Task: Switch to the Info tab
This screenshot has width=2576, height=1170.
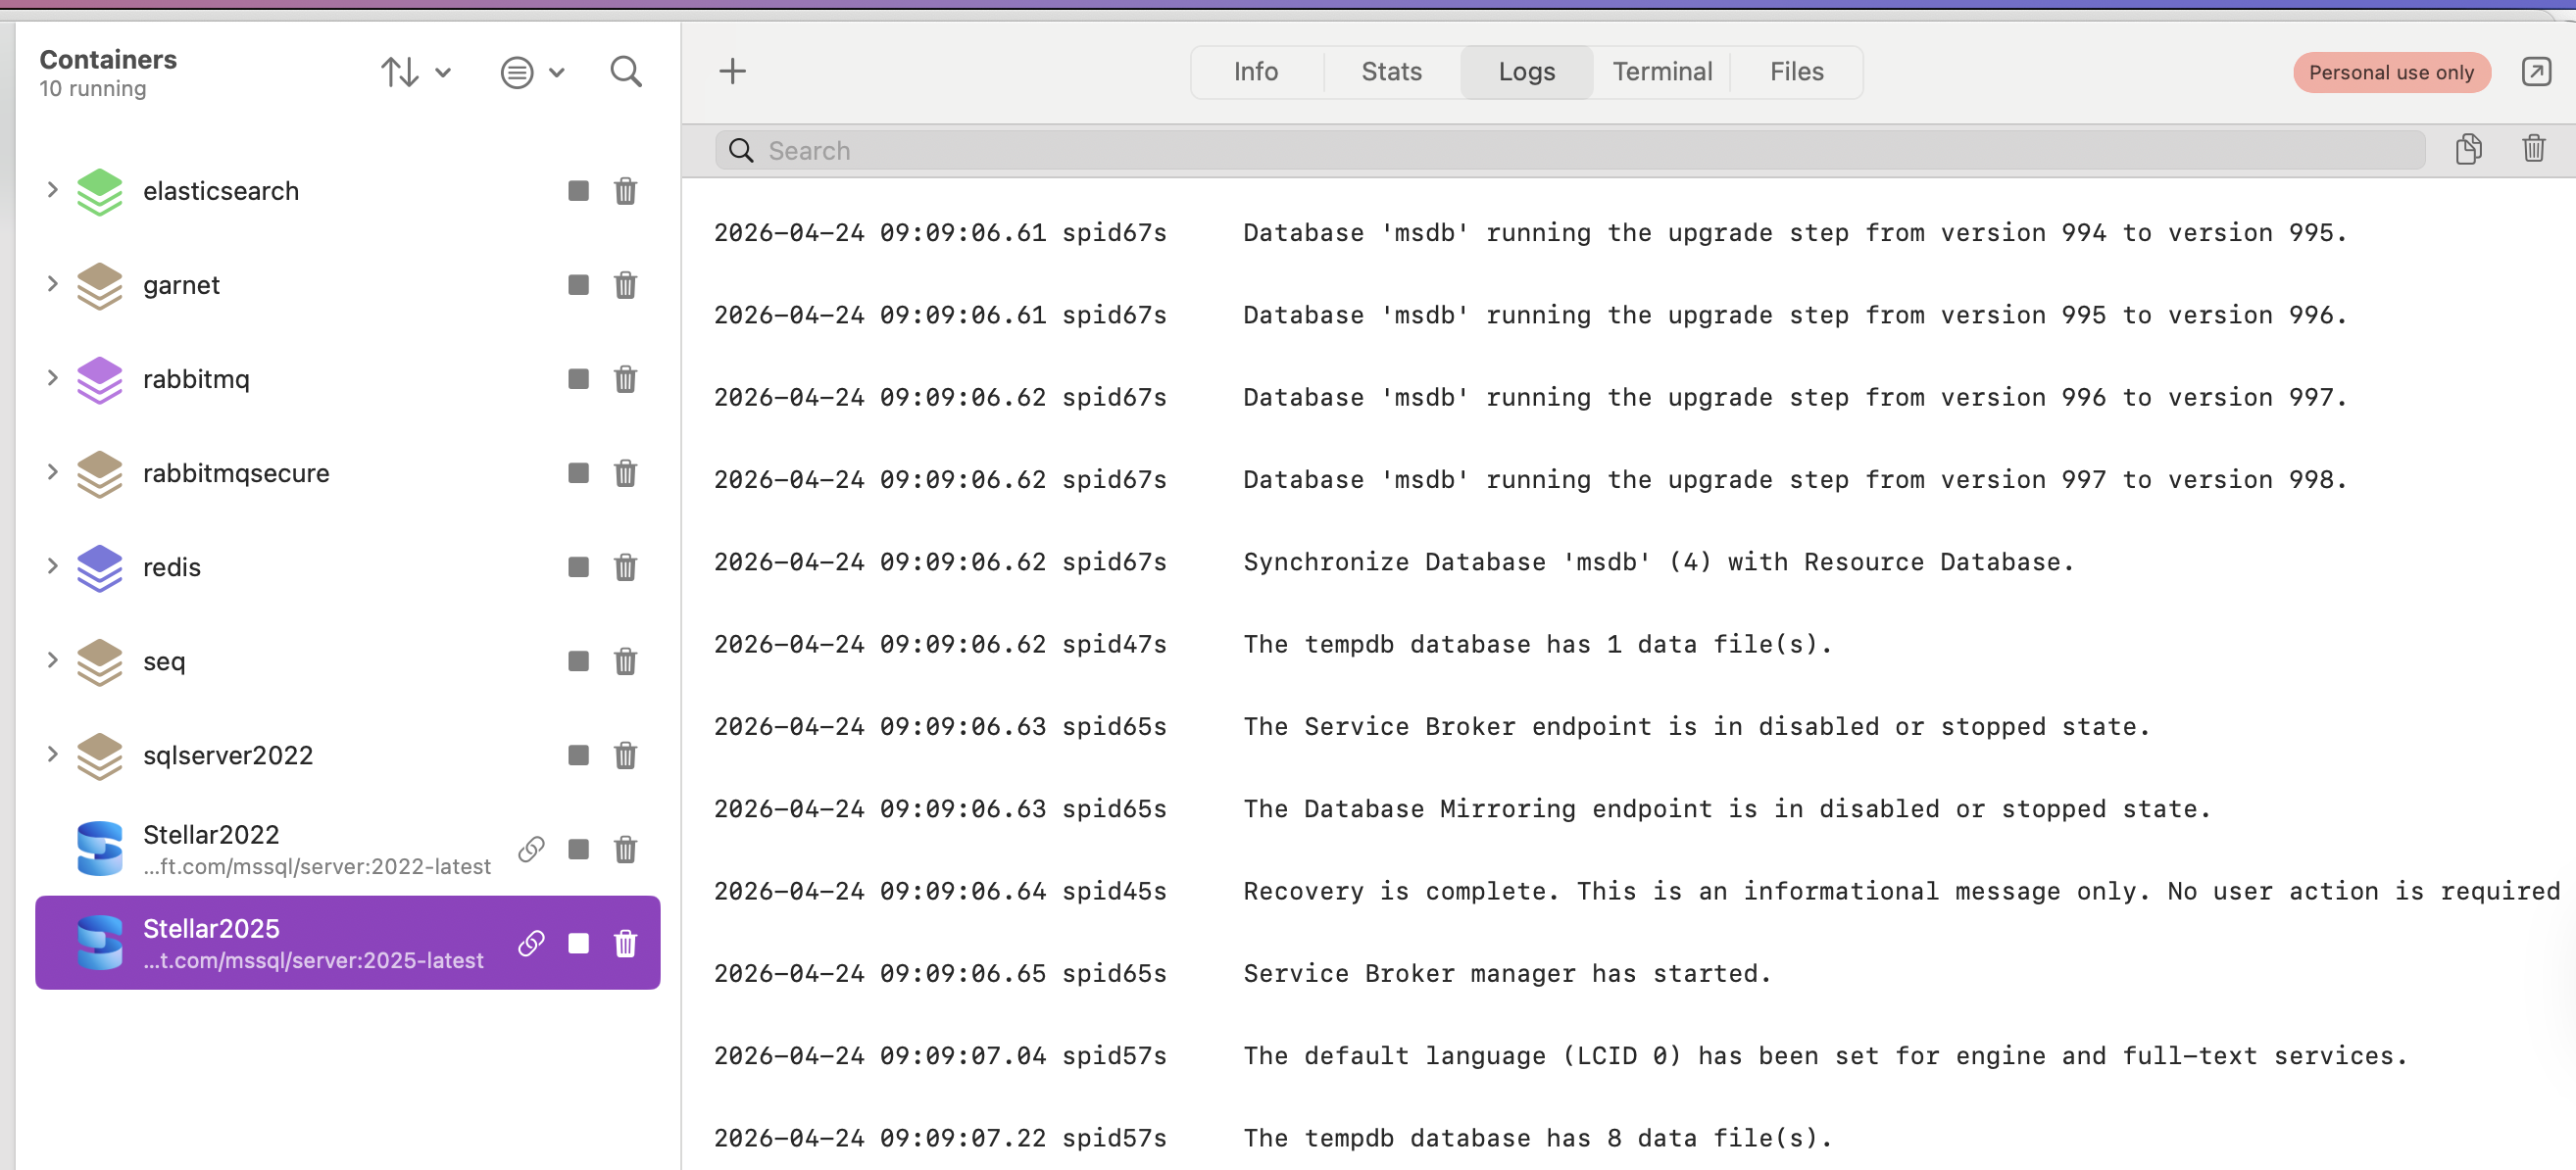Action: click(x=1256, y=72)
